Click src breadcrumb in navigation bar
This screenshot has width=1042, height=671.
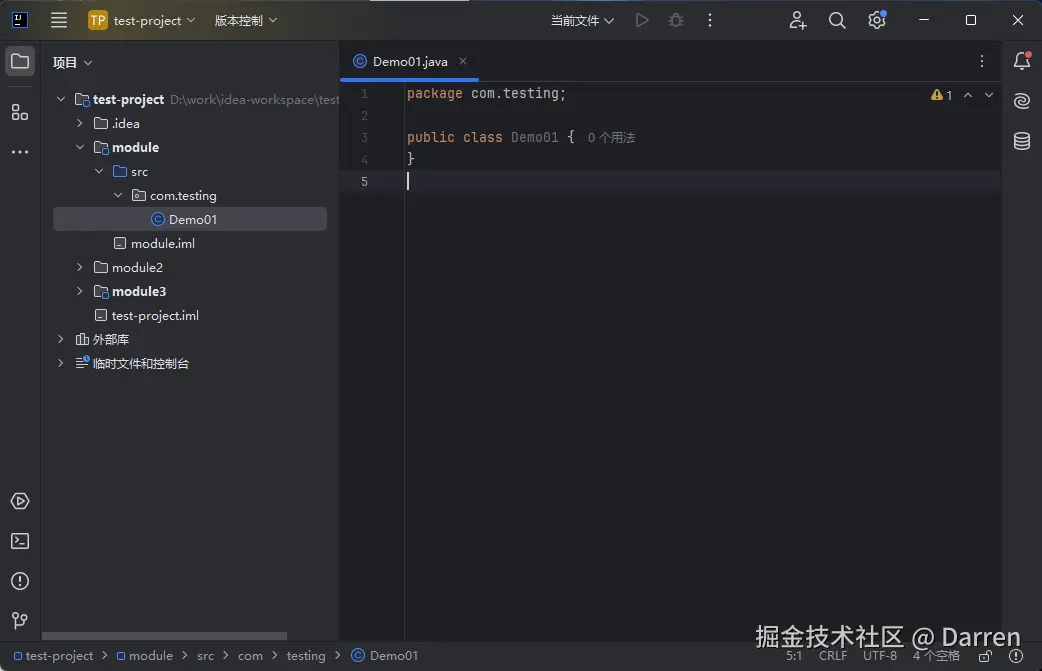pos(205,656)
